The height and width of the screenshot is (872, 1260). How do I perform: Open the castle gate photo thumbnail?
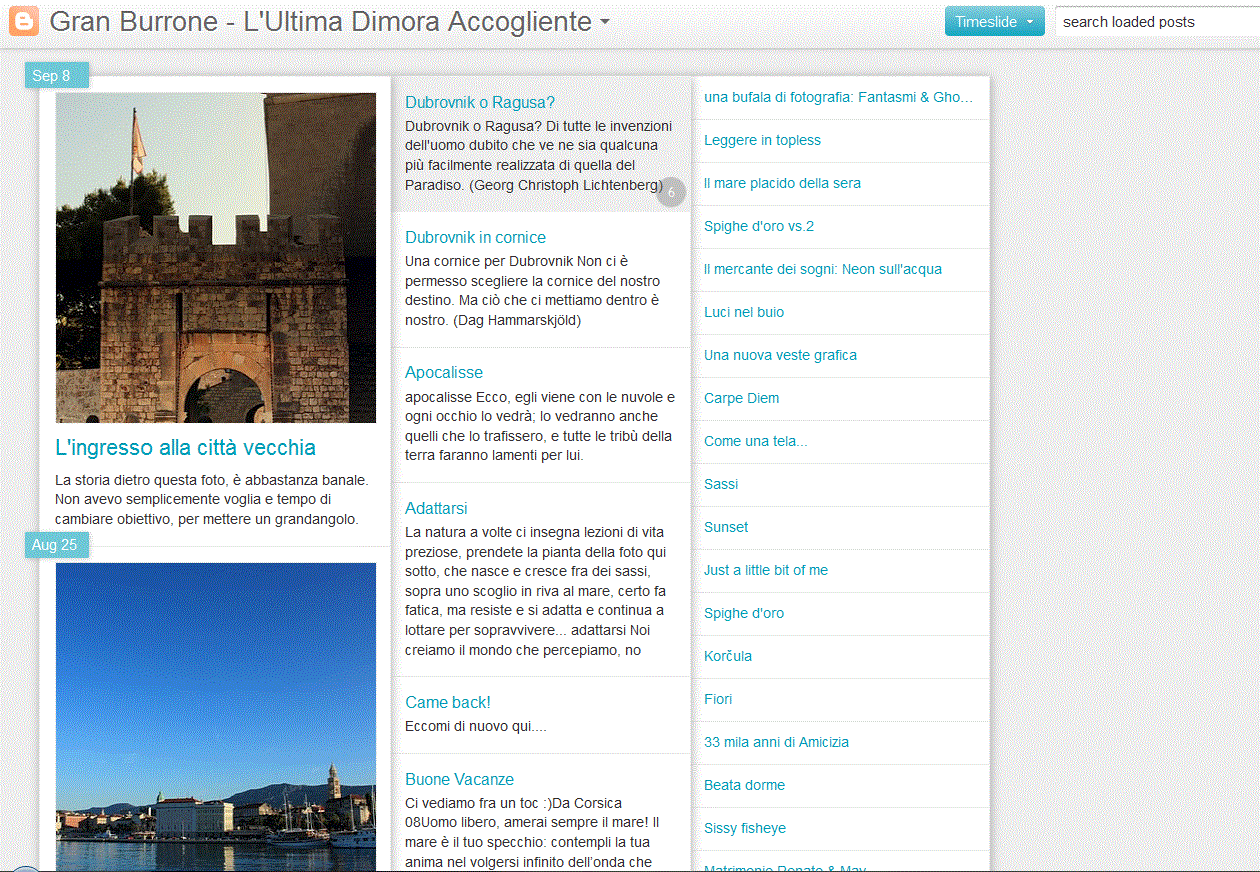point(216,258)
